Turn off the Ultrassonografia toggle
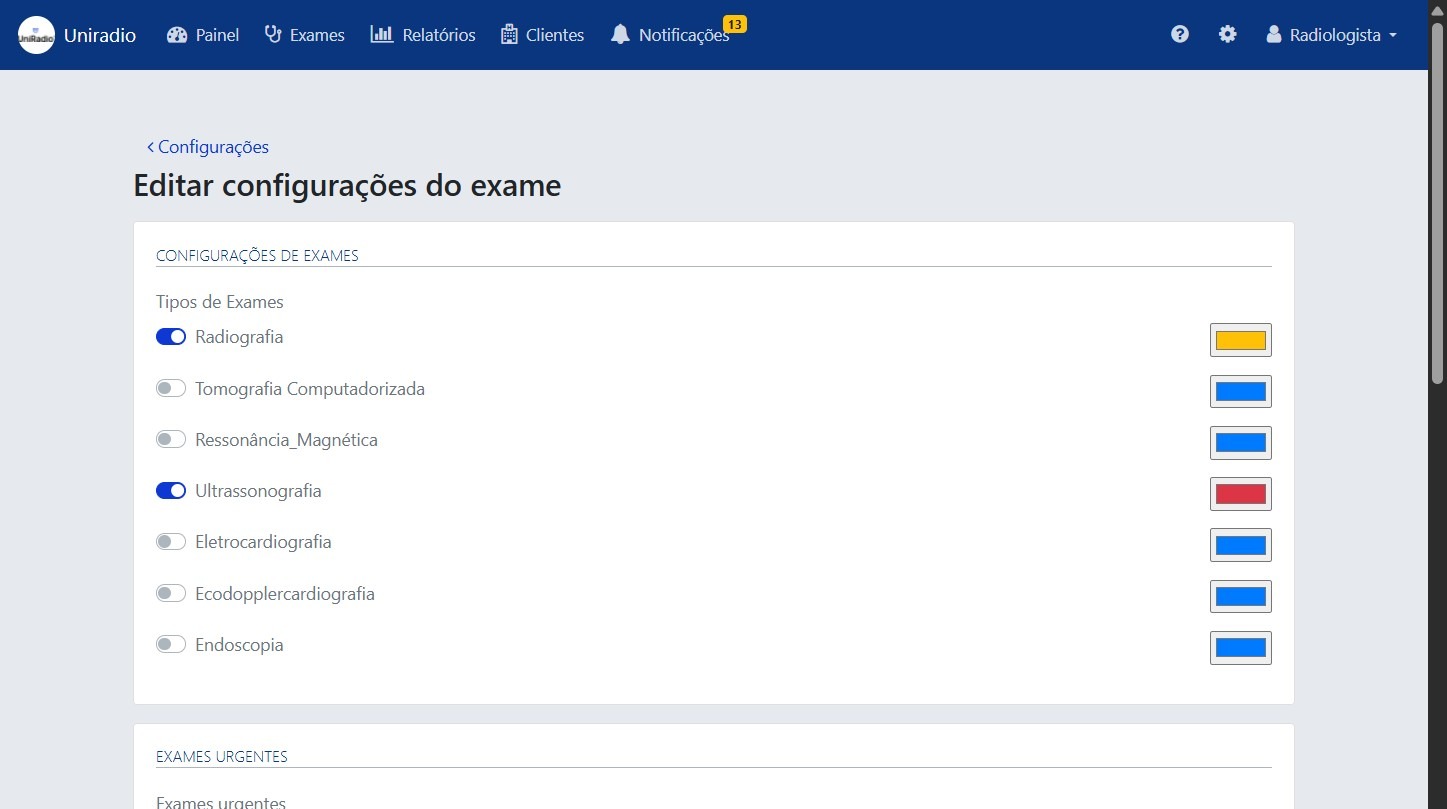Viewport: 1447px width, 809px height. 170,490
